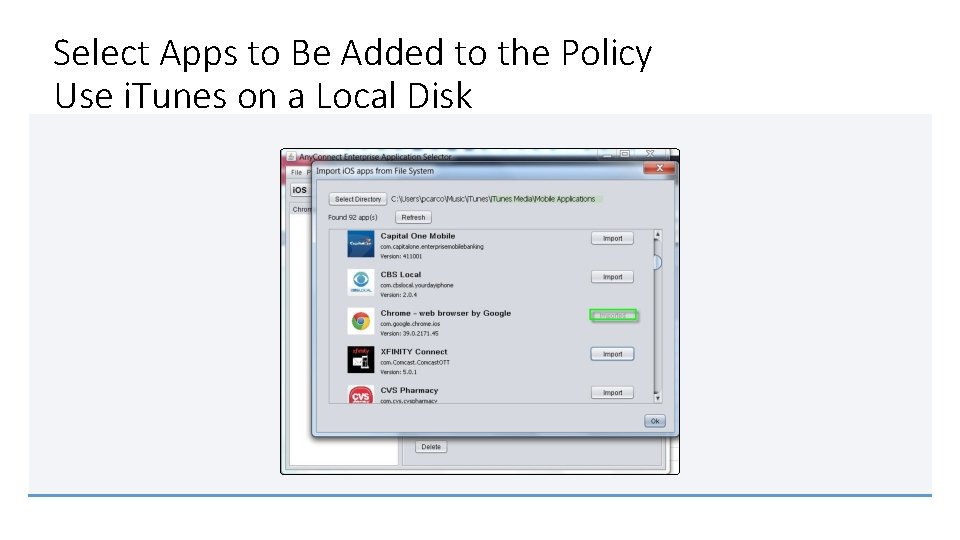Viewport: 960px width, 540px height.
Task: Click the CVS Pharmacy app icon
Action: (361, 394)
